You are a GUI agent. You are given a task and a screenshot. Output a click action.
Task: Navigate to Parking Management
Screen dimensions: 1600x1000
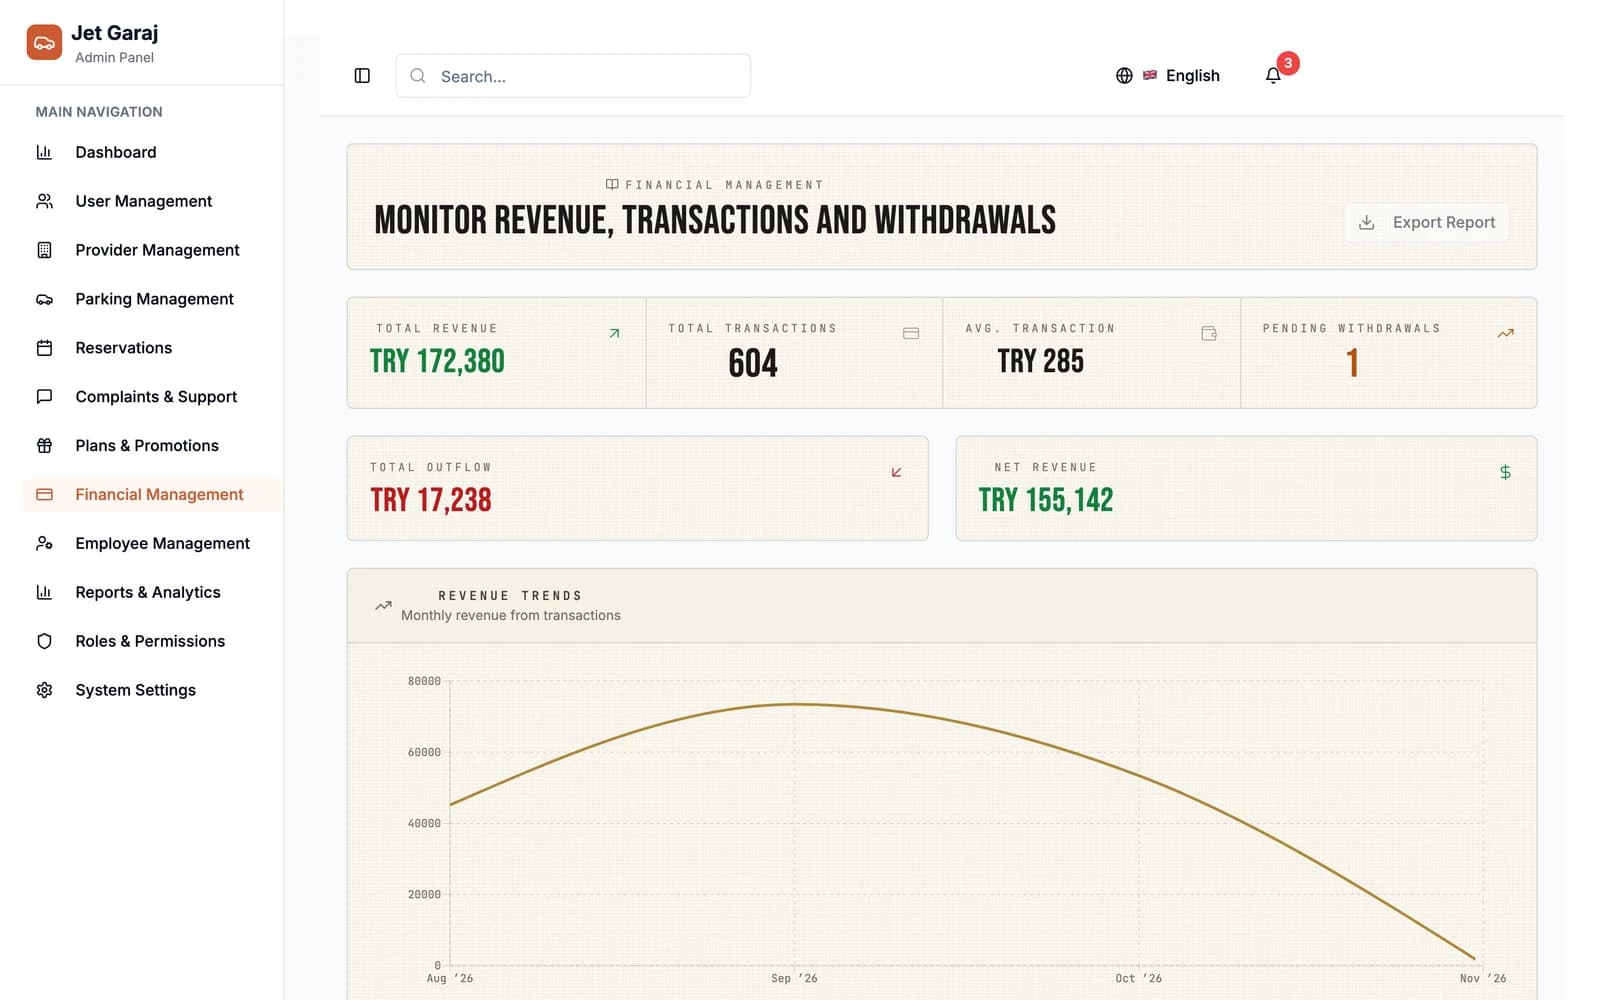click(x=152, y=299)
